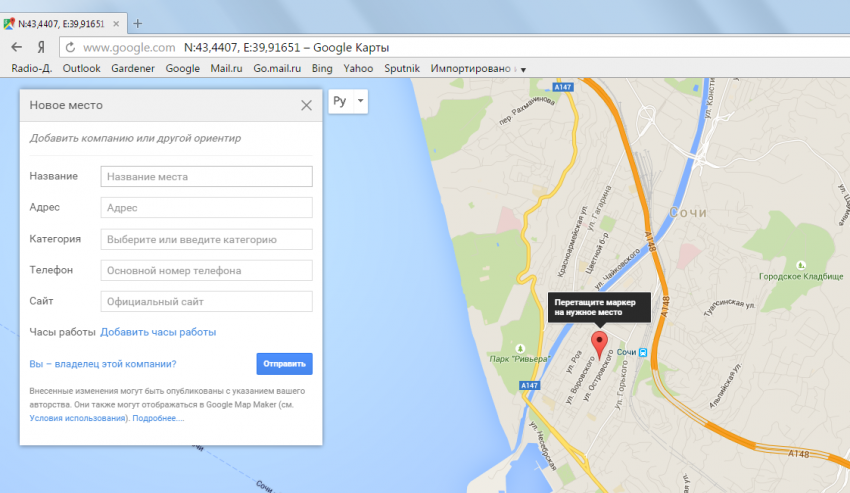Open a new browser tab
This screenshot has height=493, width=850.
click(x=137, y=23)
